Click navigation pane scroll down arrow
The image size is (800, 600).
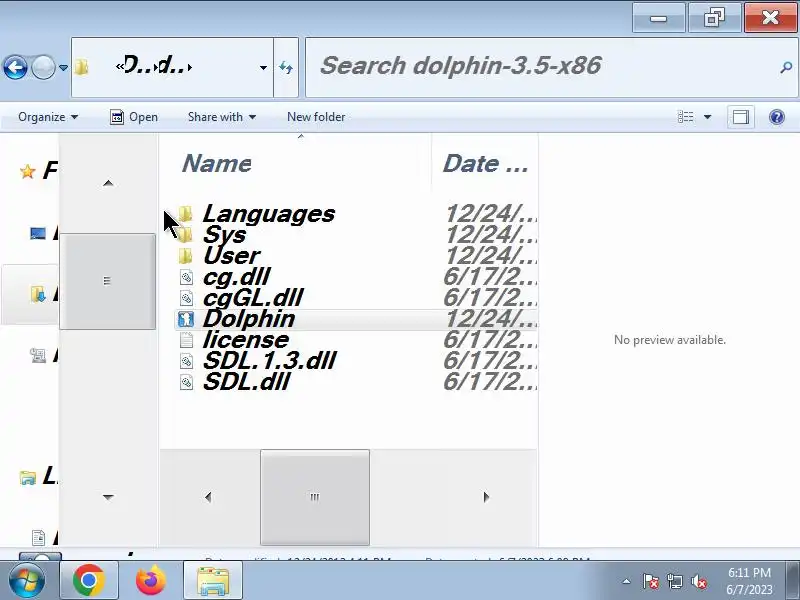pos(108,497)
